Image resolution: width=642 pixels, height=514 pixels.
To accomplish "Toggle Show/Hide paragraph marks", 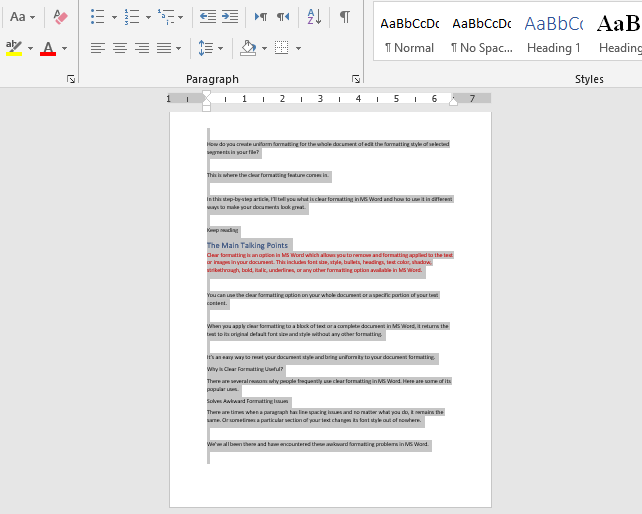I will 345,17.
